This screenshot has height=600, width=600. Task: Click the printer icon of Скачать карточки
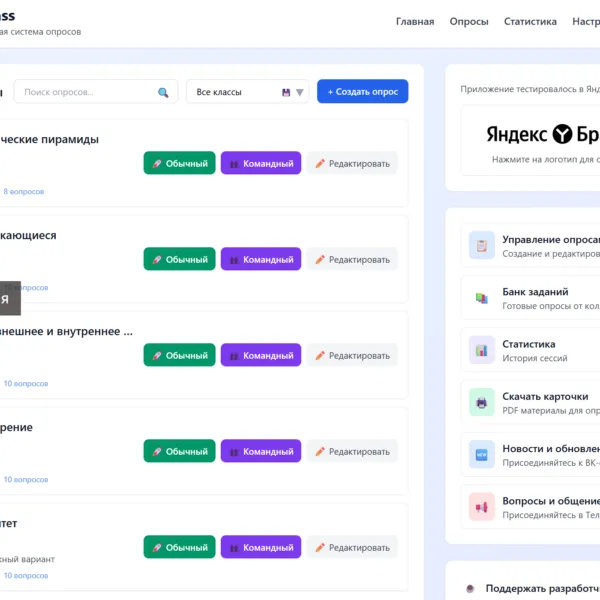[x=482, y=402]
